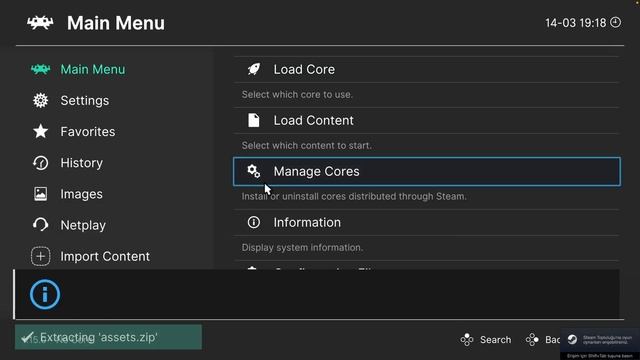The width and height of the screenshot is (640, 360).
Task: Click the Steam logo in overlay notification
Action: pos(572,339)
